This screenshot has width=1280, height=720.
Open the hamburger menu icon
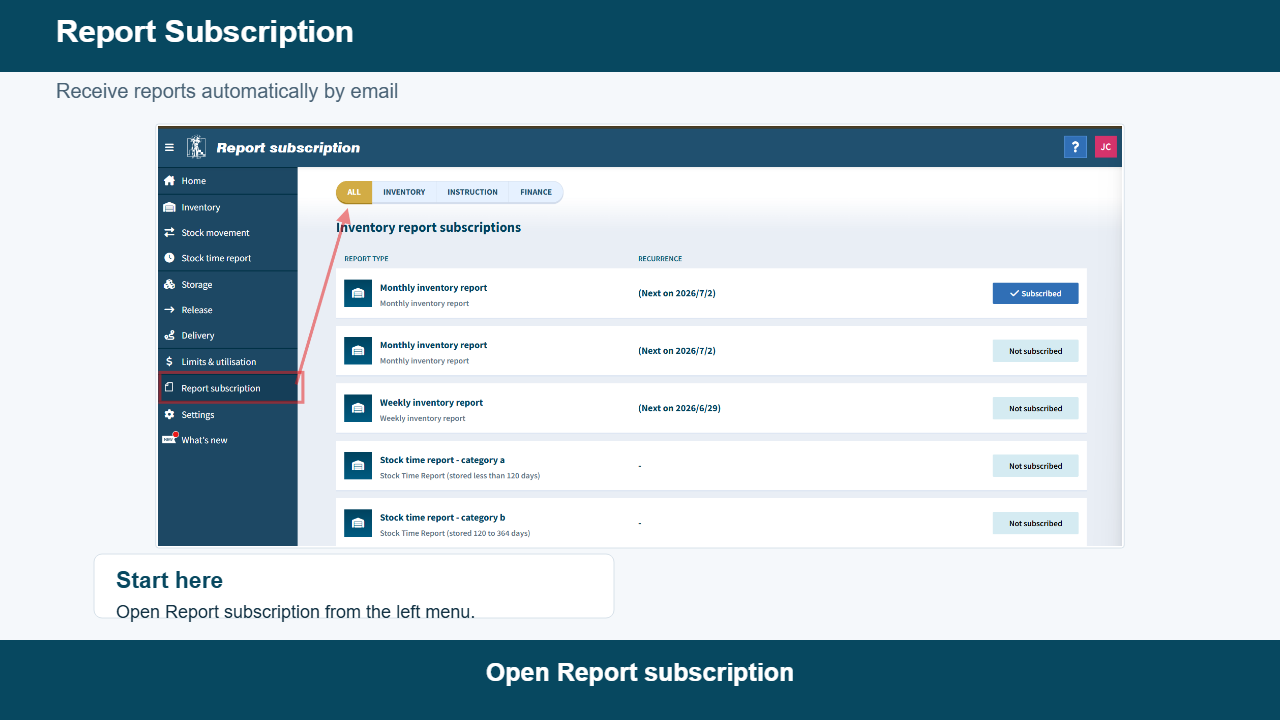169,147
